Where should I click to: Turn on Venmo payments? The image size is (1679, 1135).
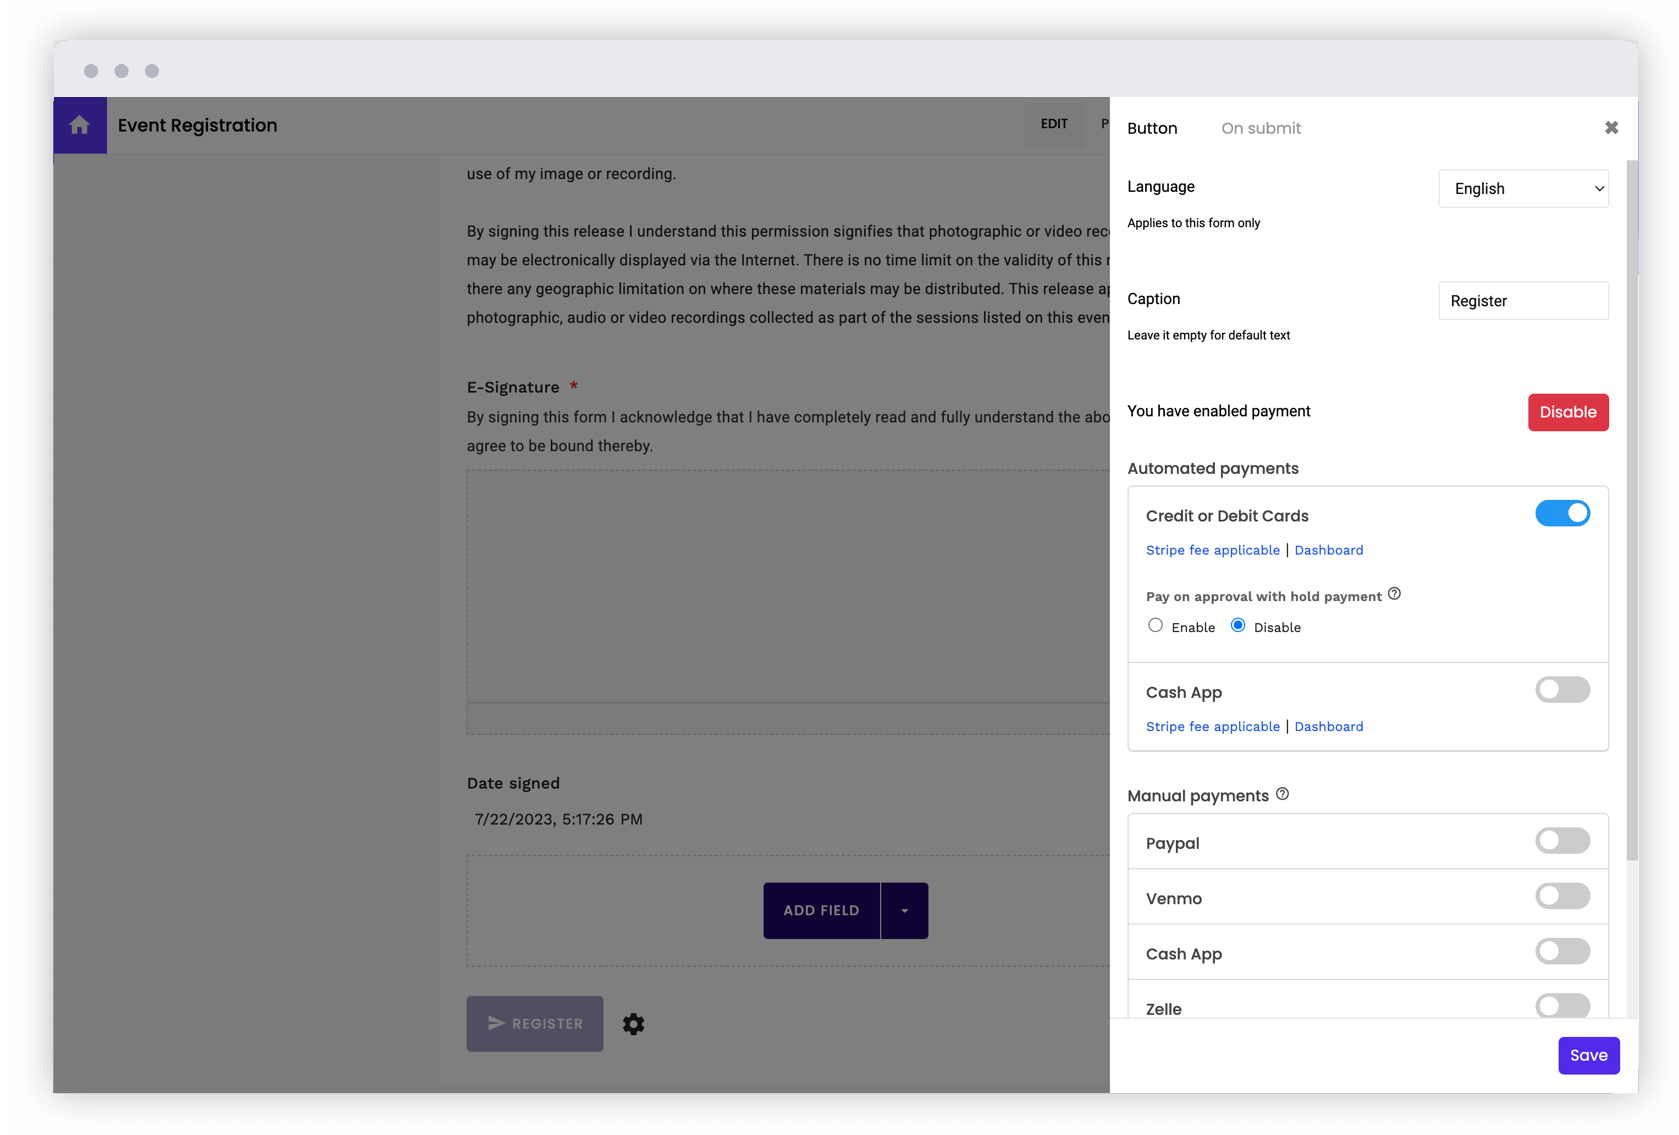tap(1561, 896)
